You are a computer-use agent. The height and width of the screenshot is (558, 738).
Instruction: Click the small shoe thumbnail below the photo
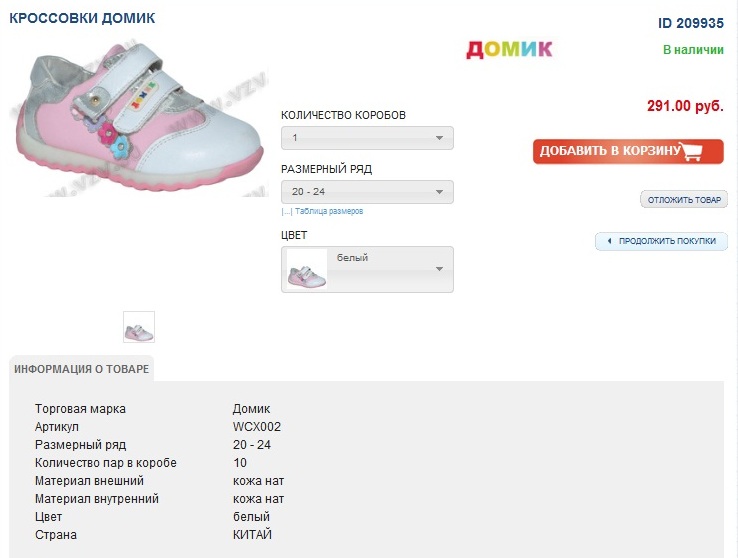[x=139, y=327]
